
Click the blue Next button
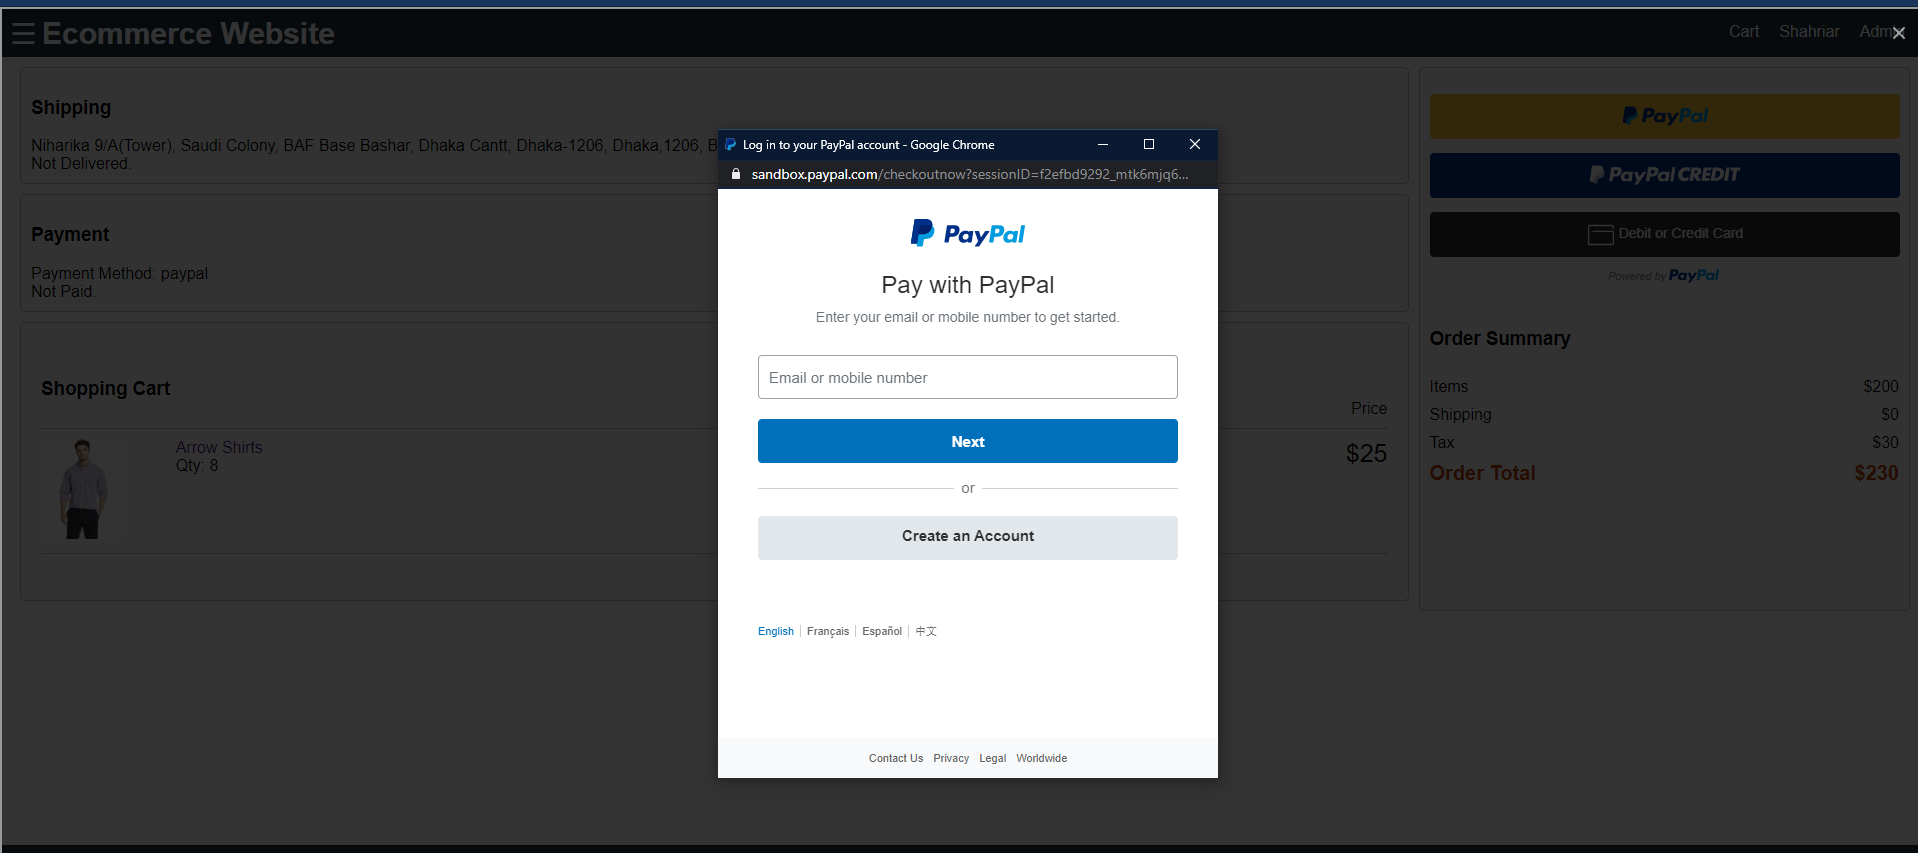[x=968, y=441]
